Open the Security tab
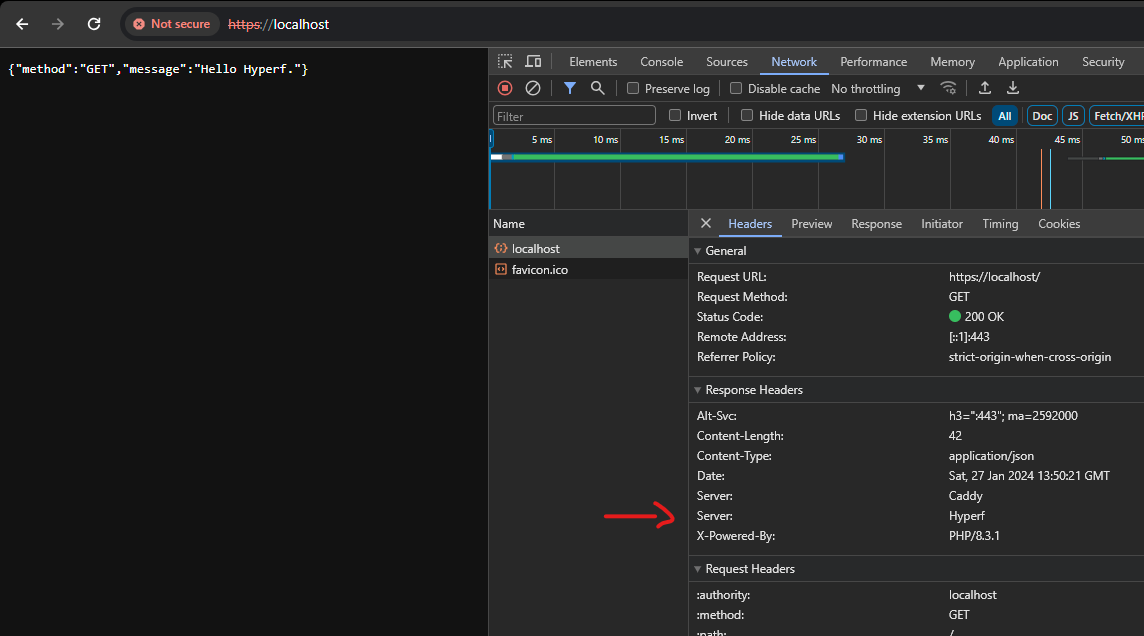This screenshot has height=636, width=1144. coord(1102,62)
